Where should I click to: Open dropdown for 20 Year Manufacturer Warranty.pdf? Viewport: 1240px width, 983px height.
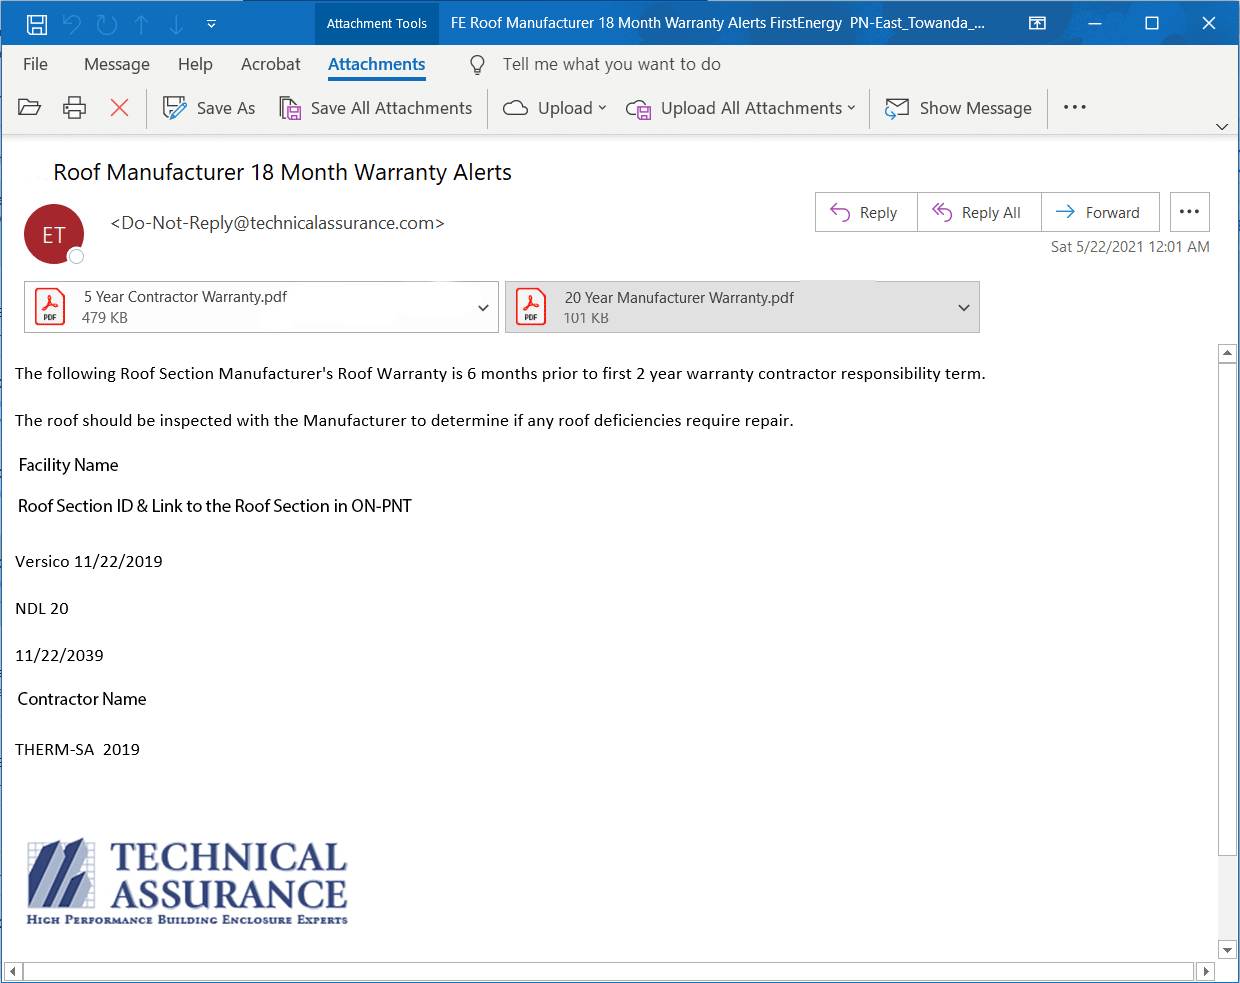[964, 308]
